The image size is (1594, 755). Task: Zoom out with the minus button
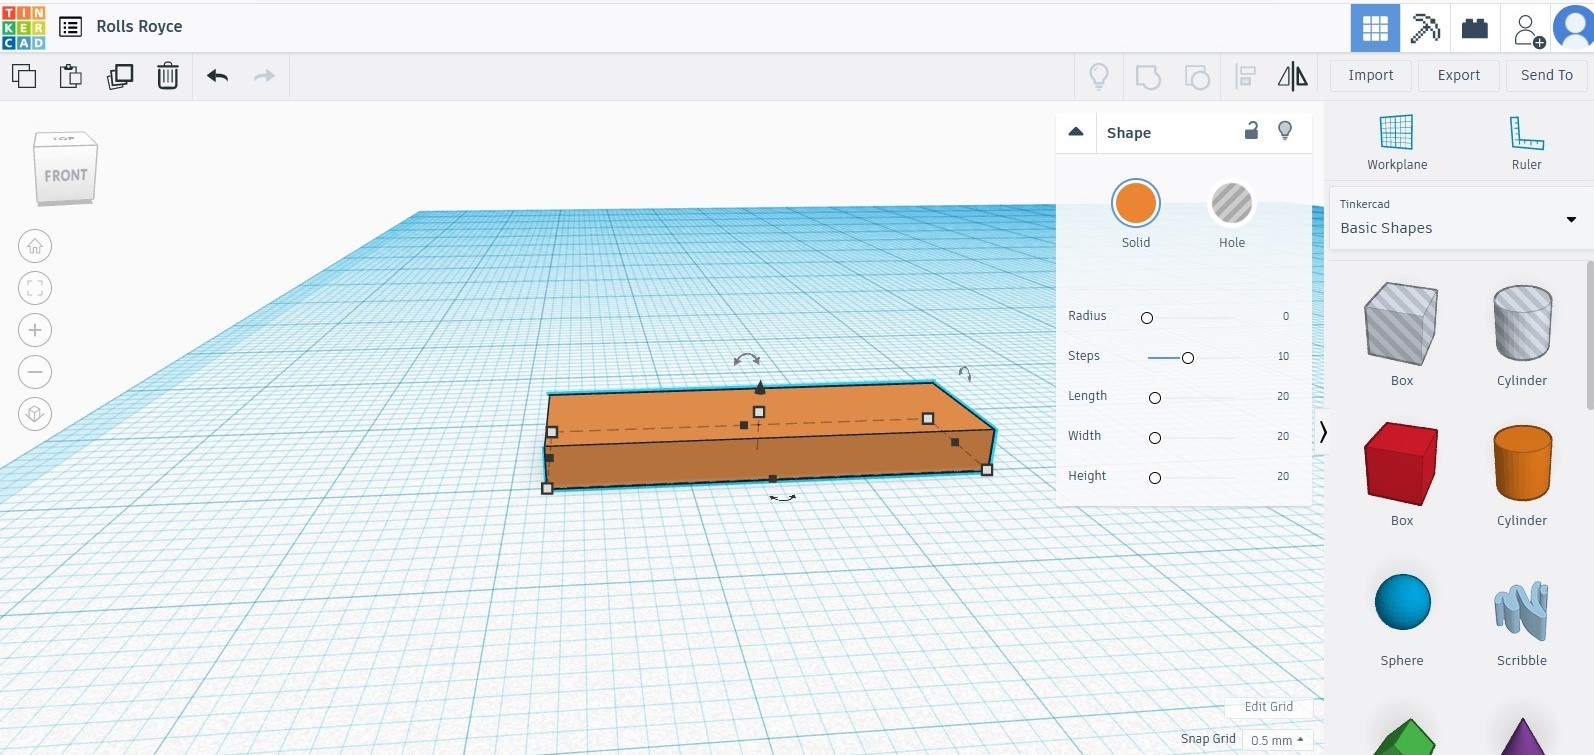35,372
